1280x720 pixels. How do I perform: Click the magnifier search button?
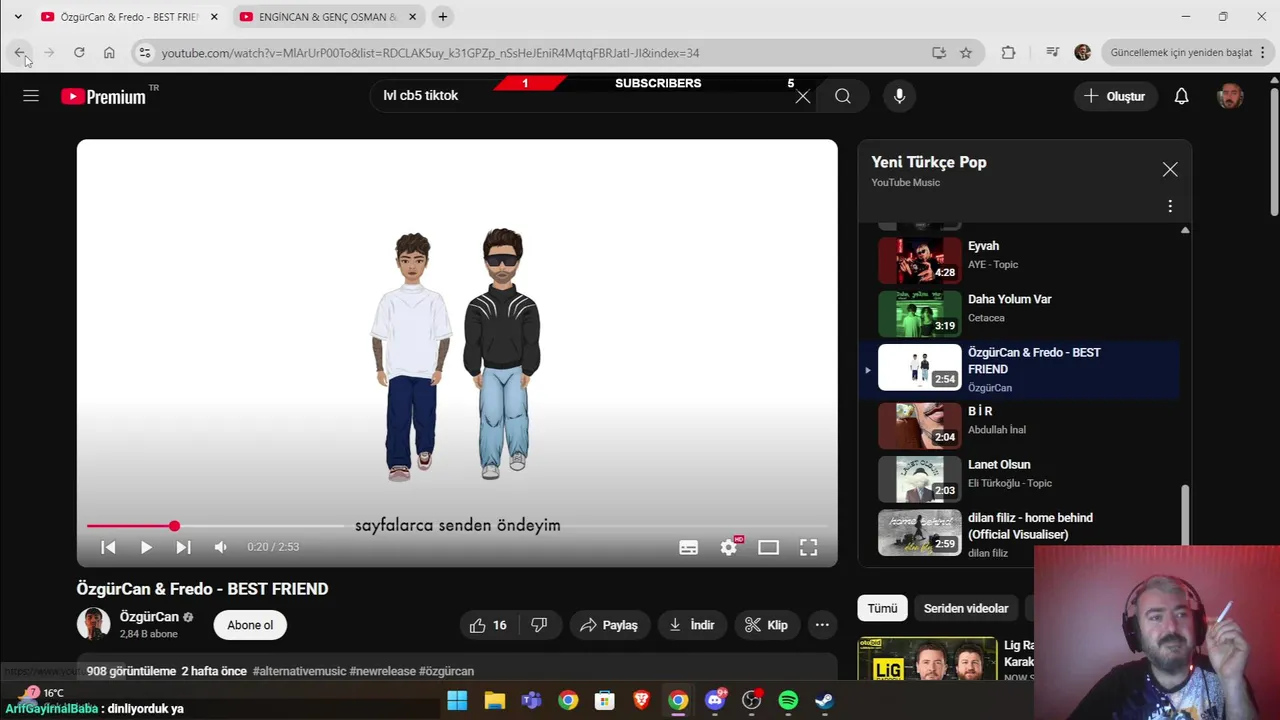tap(843, 96)
